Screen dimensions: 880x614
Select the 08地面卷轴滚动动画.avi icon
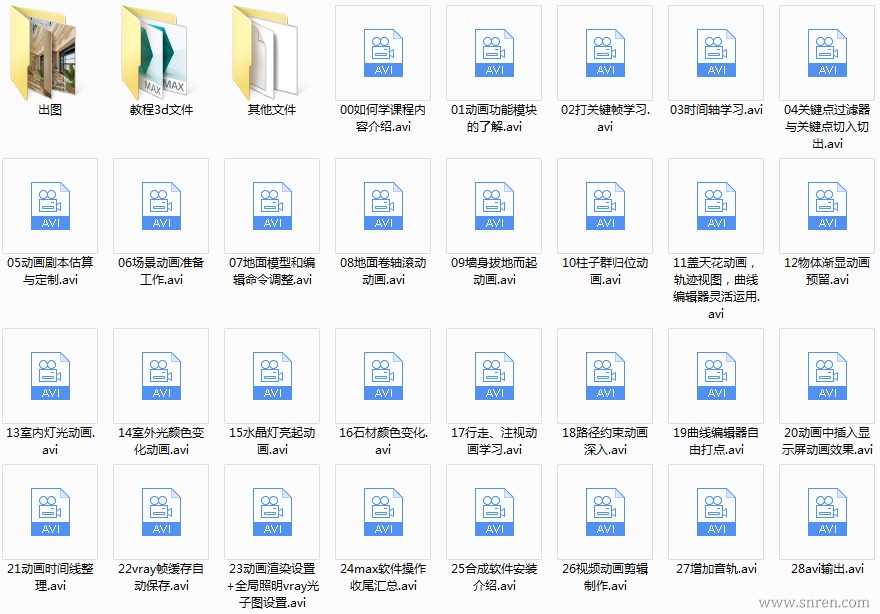point(383,205)
